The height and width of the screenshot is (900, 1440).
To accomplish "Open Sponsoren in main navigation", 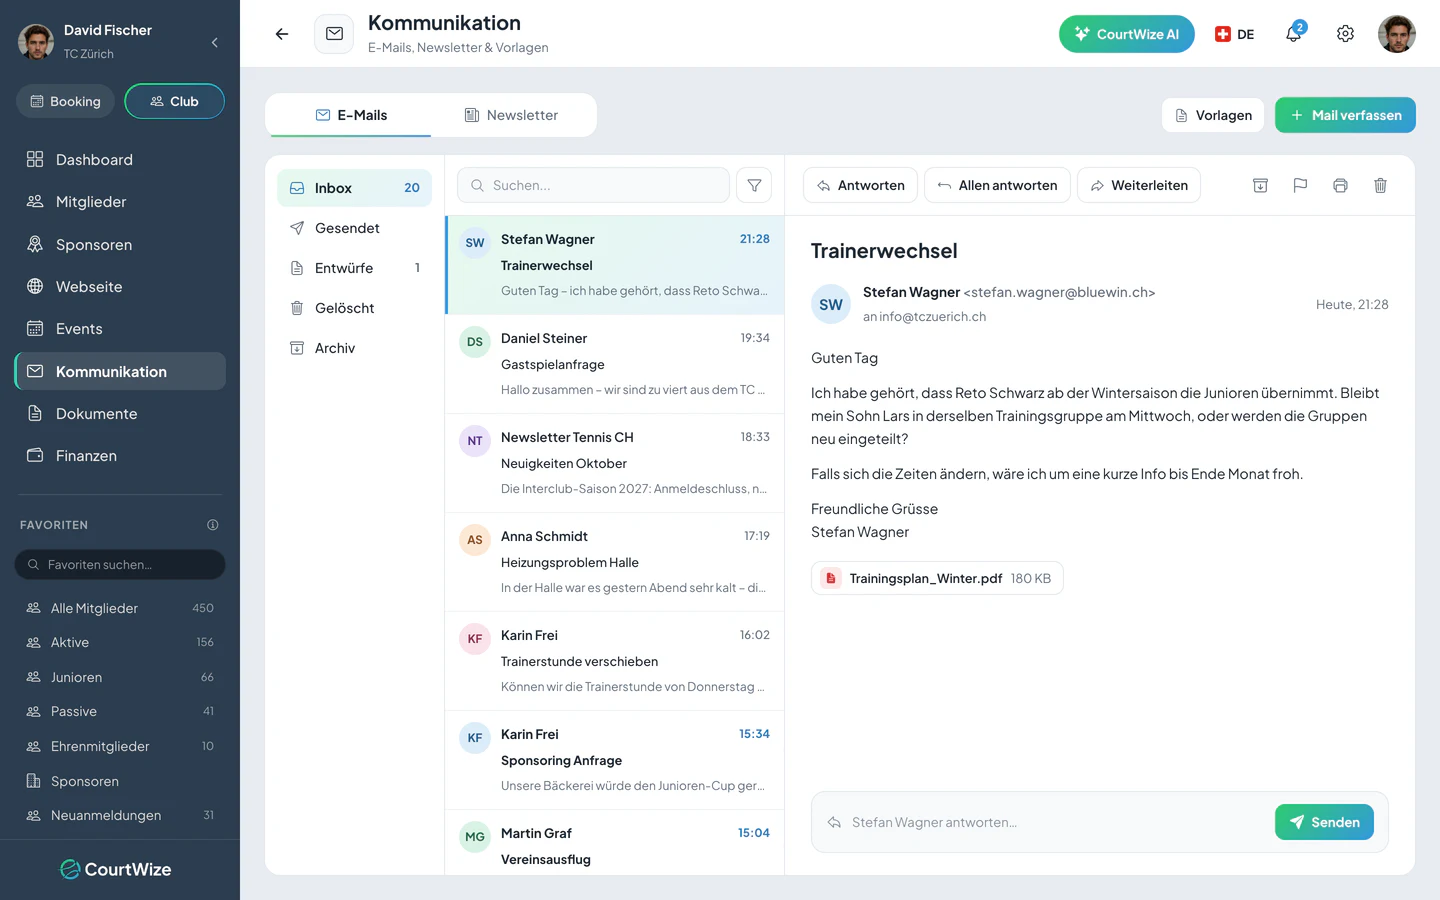I will click(120, 245).
